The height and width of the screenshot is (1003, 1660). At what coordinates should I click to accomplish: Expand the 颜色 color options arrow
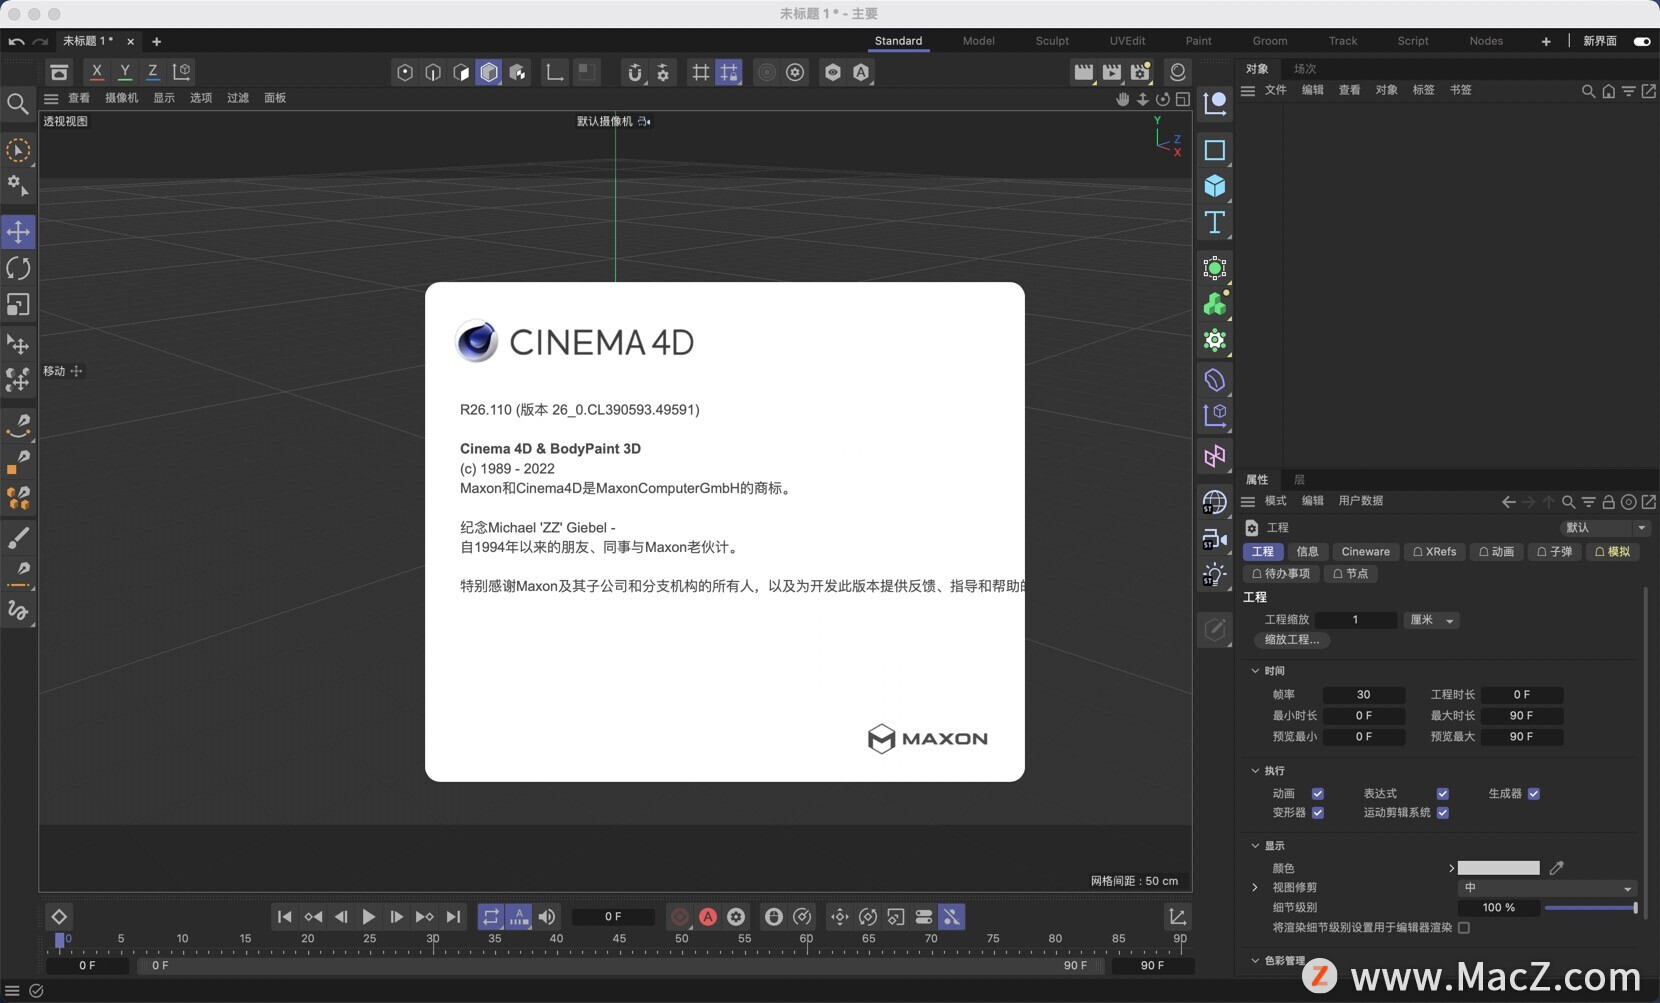[x=1451, y=868]
